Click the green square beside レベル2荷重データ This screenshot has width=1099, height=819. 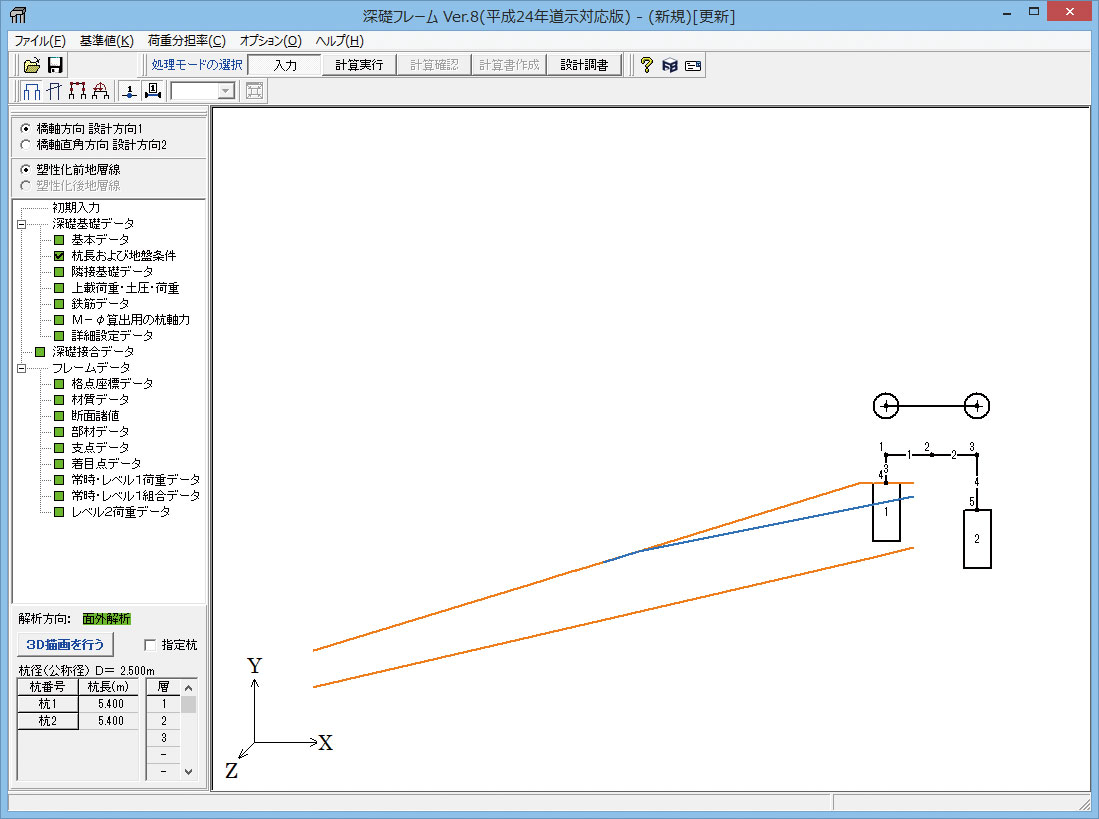(x=59, y=512)
